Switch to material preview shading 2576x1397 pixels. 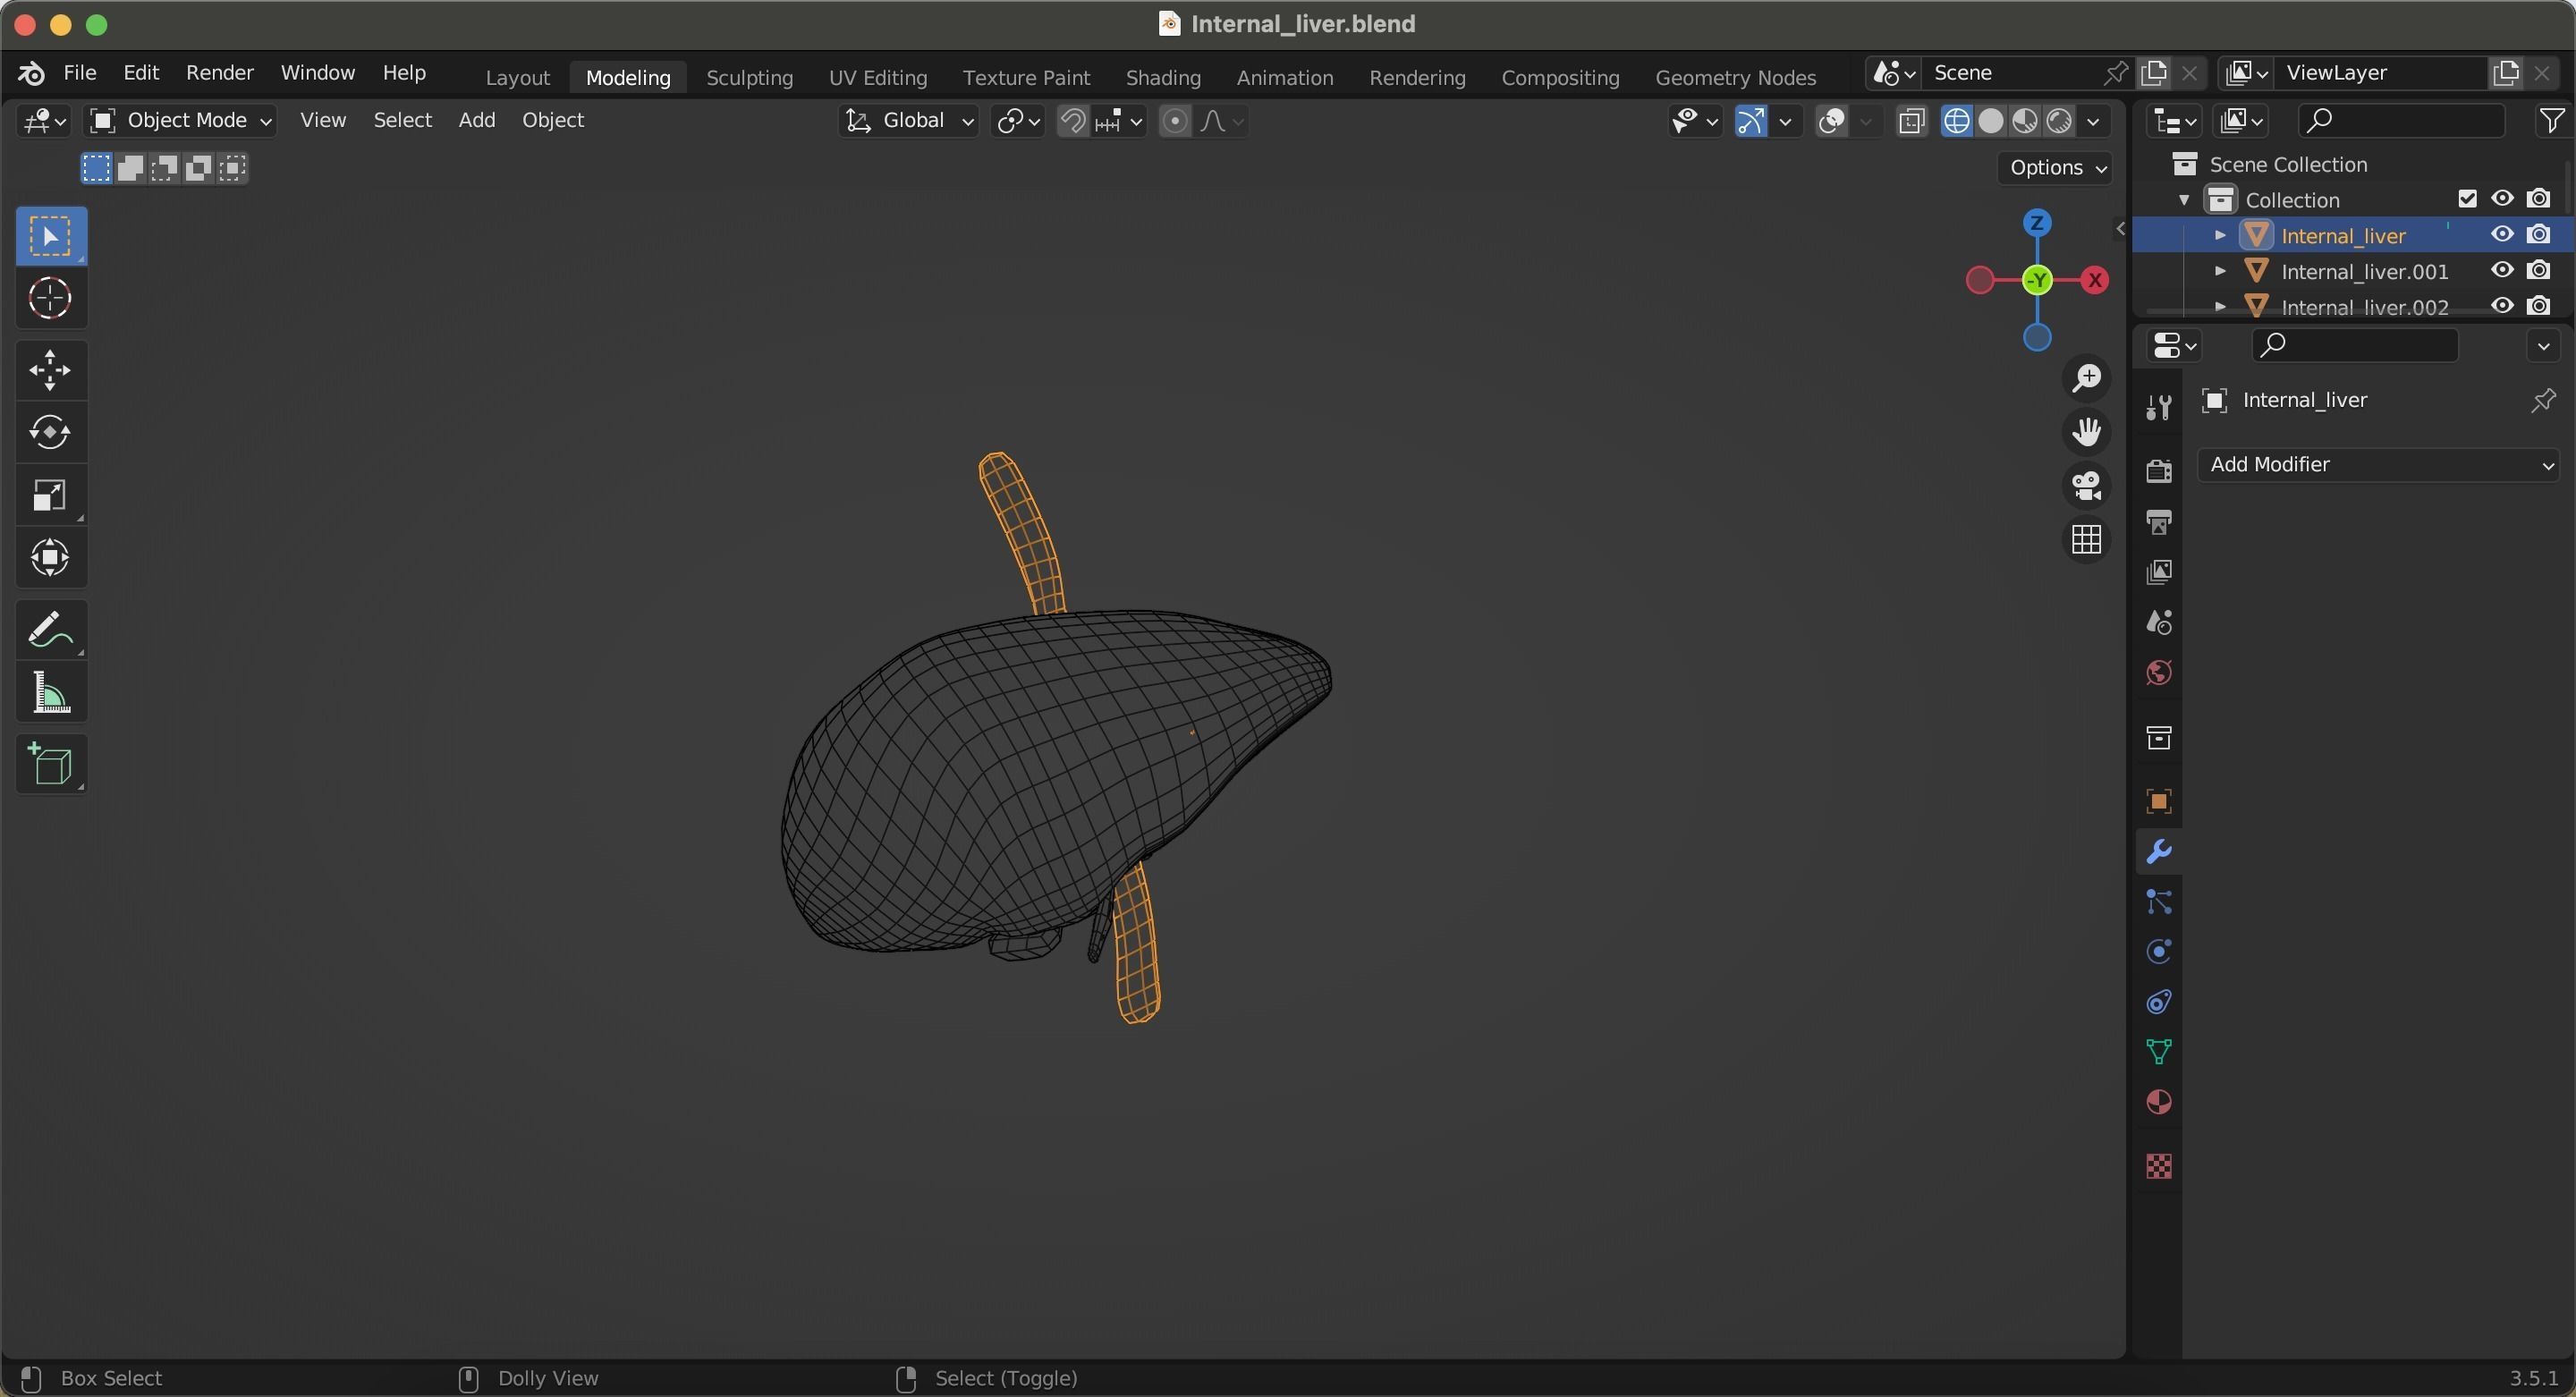[x=2024, y=121]
